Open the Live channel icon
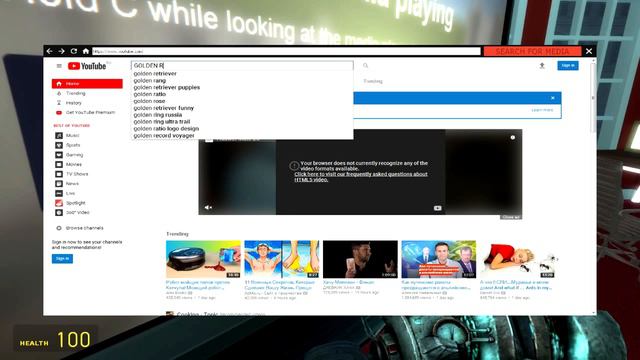The image size is (640, 360). coord(59,193)
